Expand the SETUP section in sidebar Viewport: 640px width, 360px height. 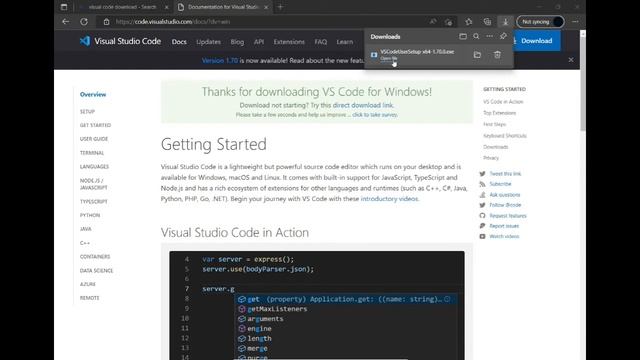tap(87, 111)
